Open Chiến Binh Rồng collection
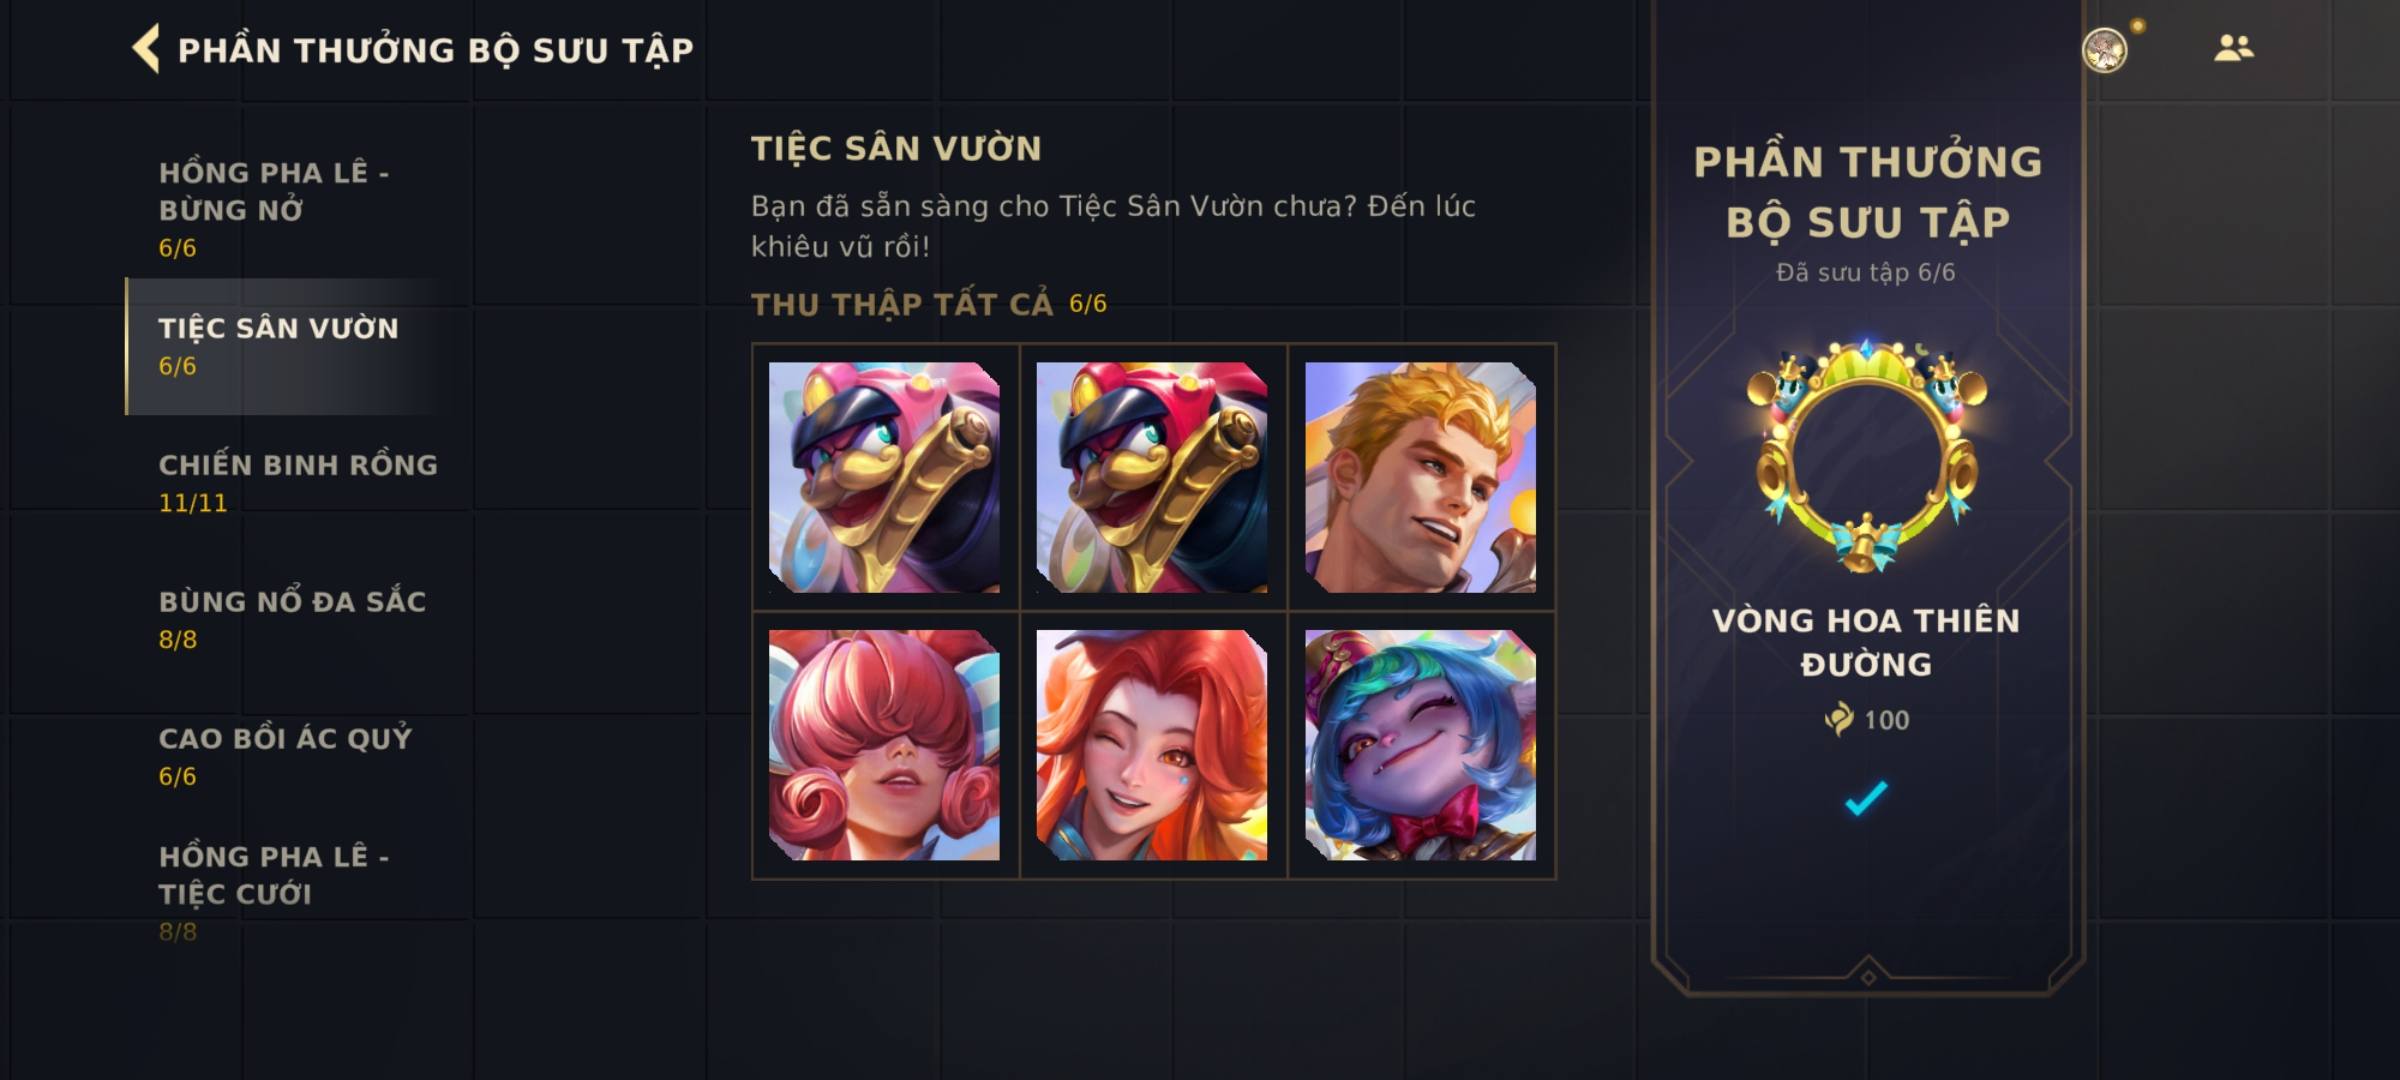Viewport: 2400px width, 1080px height. point(298,483)
